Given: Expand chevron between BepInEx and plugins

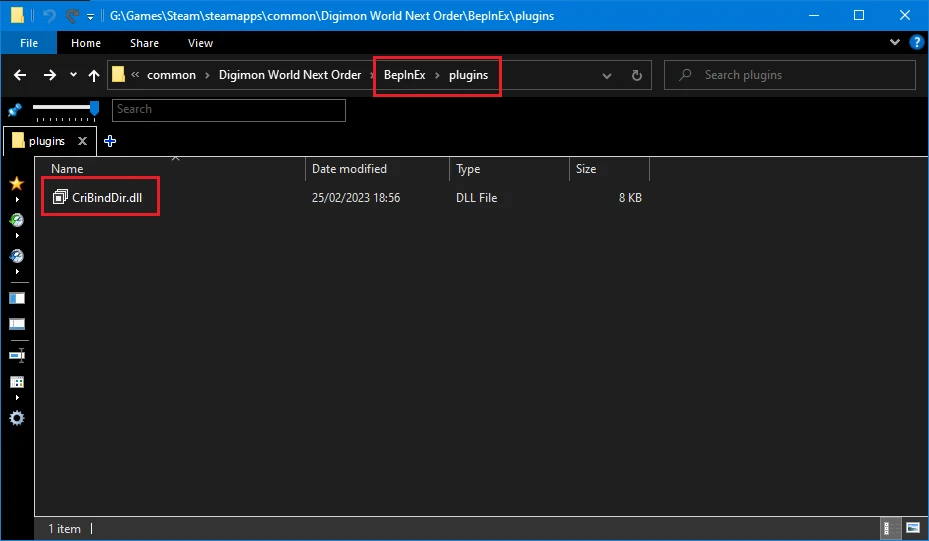Looking at the screenshot, I should coord(437,75).
